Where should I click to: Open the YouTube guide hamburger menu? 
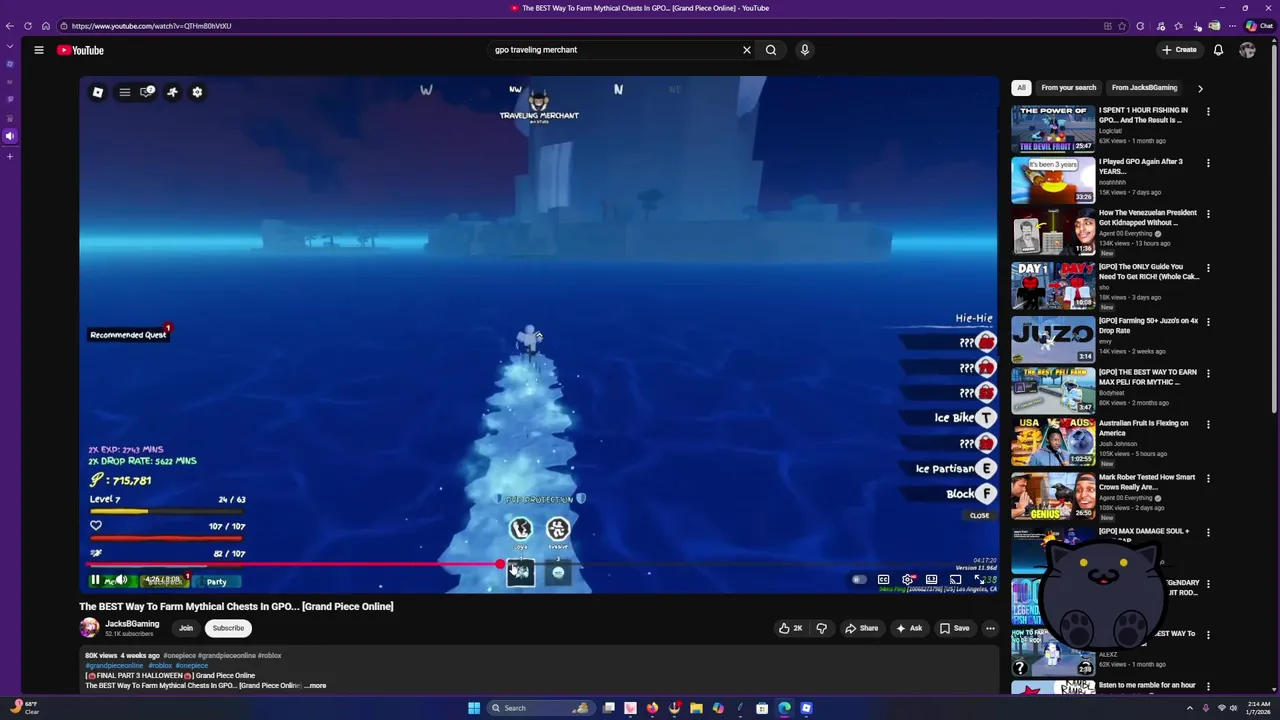[x=39, y=50]
